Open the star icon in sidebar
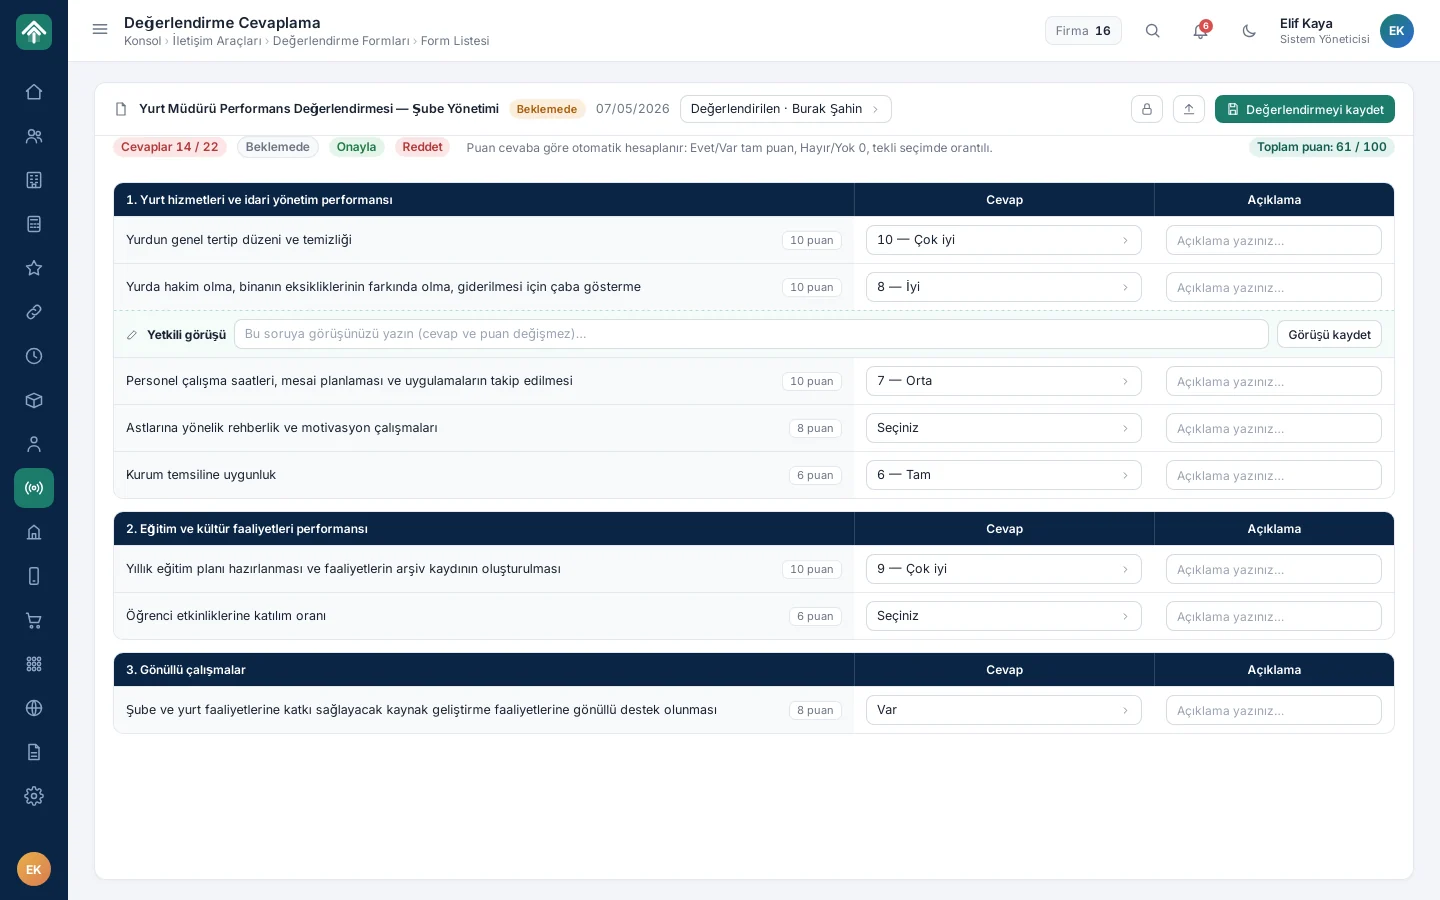This screenshot has height=900, width=1440. pyautogui.click(x=34, y=268)
